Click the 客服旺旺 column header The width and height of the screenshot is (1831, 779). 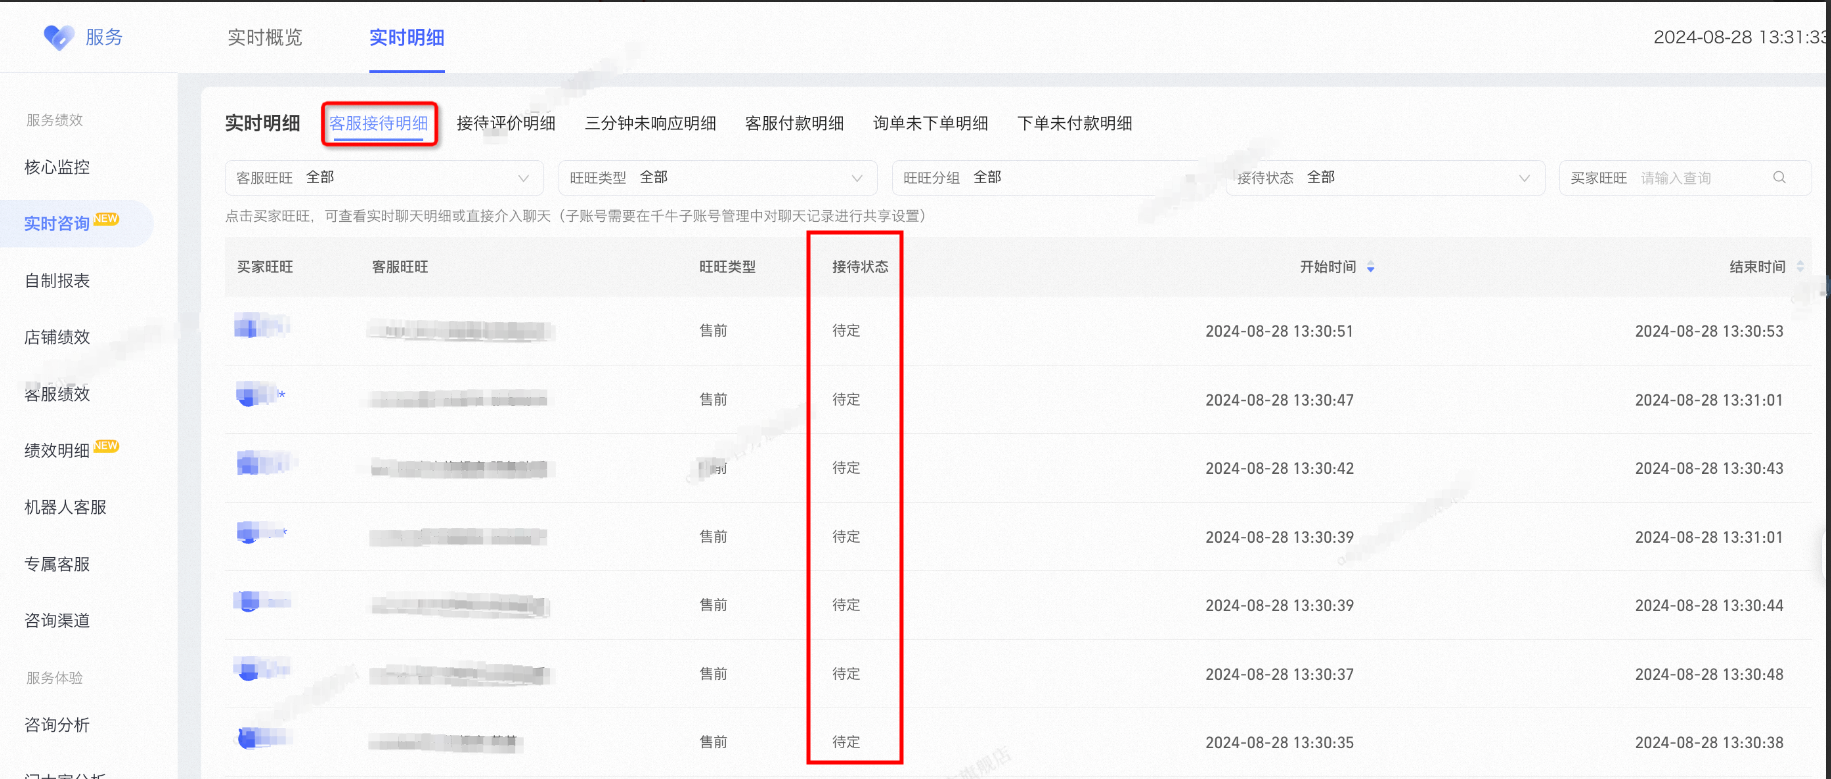pyautogui.click(x=400, y=267)
